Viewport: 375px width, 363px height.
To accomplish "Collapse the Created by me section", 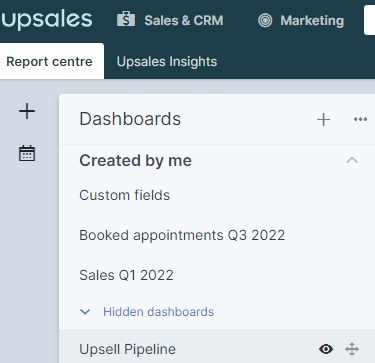I will coord(352,160).
